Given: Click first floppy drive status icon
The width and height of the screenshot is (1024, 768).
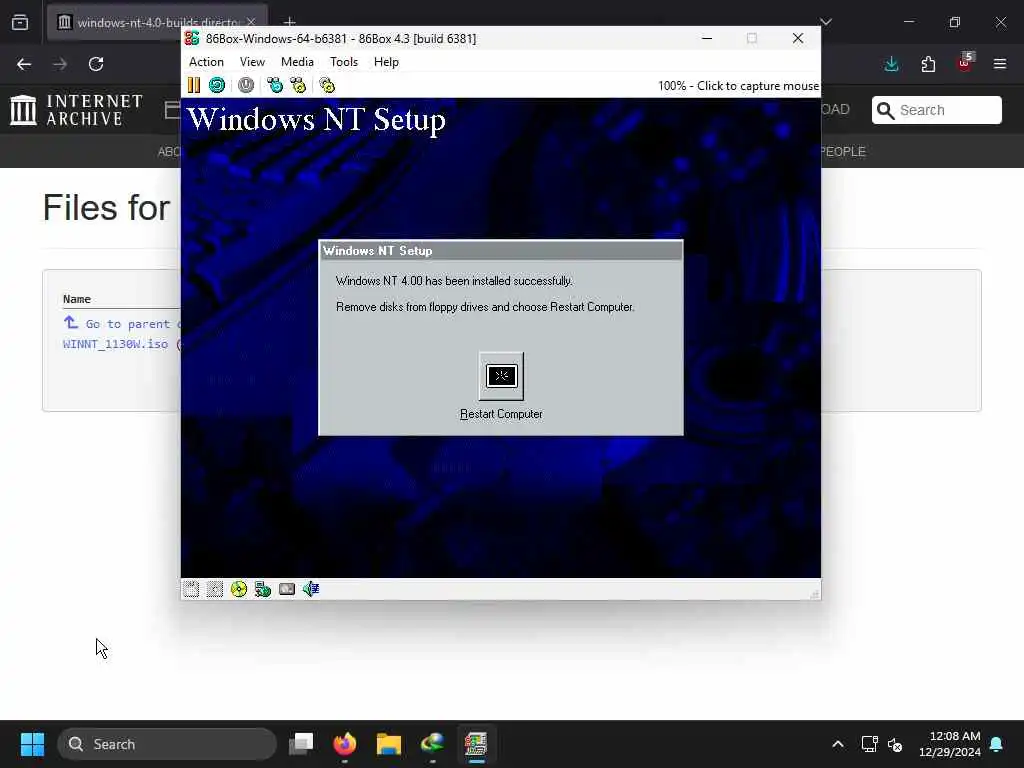Looking at the screenshot, I should pos(191,589).
